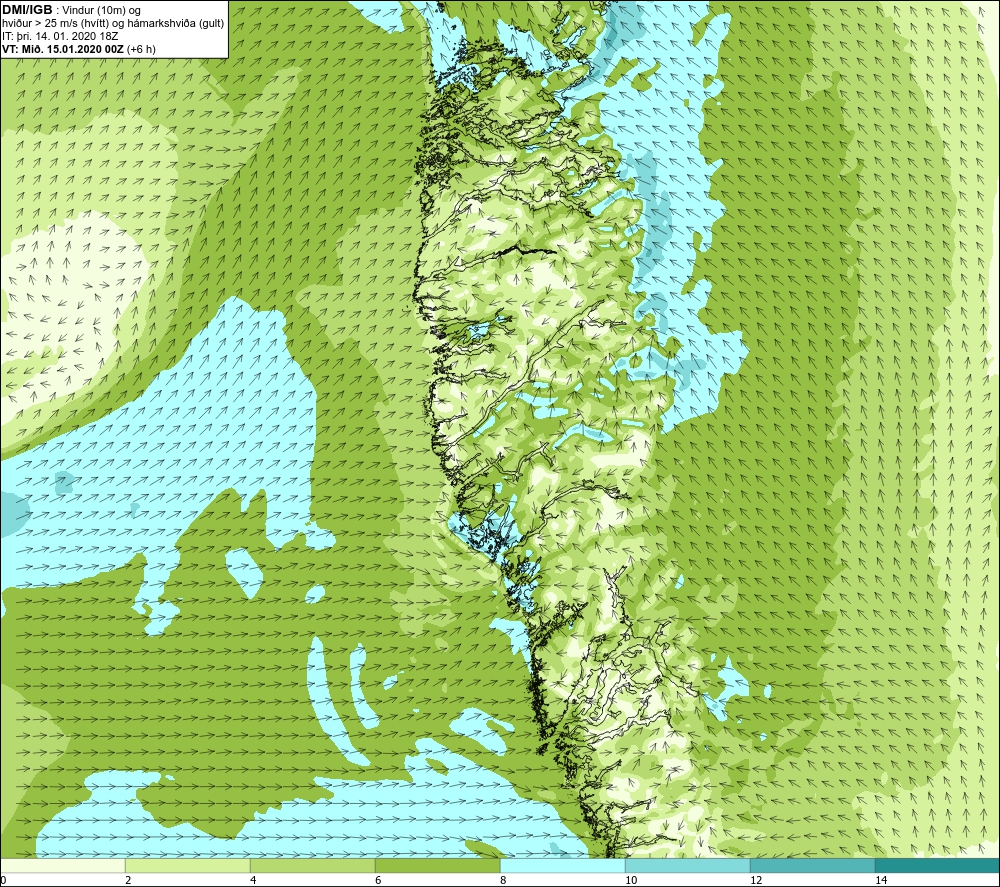The width and height of the screenshot is (1000, 887).
Task: Click the valid time text 'VT: Mið. 15.01.2020 00Z'
Action: tap(63, 49)
